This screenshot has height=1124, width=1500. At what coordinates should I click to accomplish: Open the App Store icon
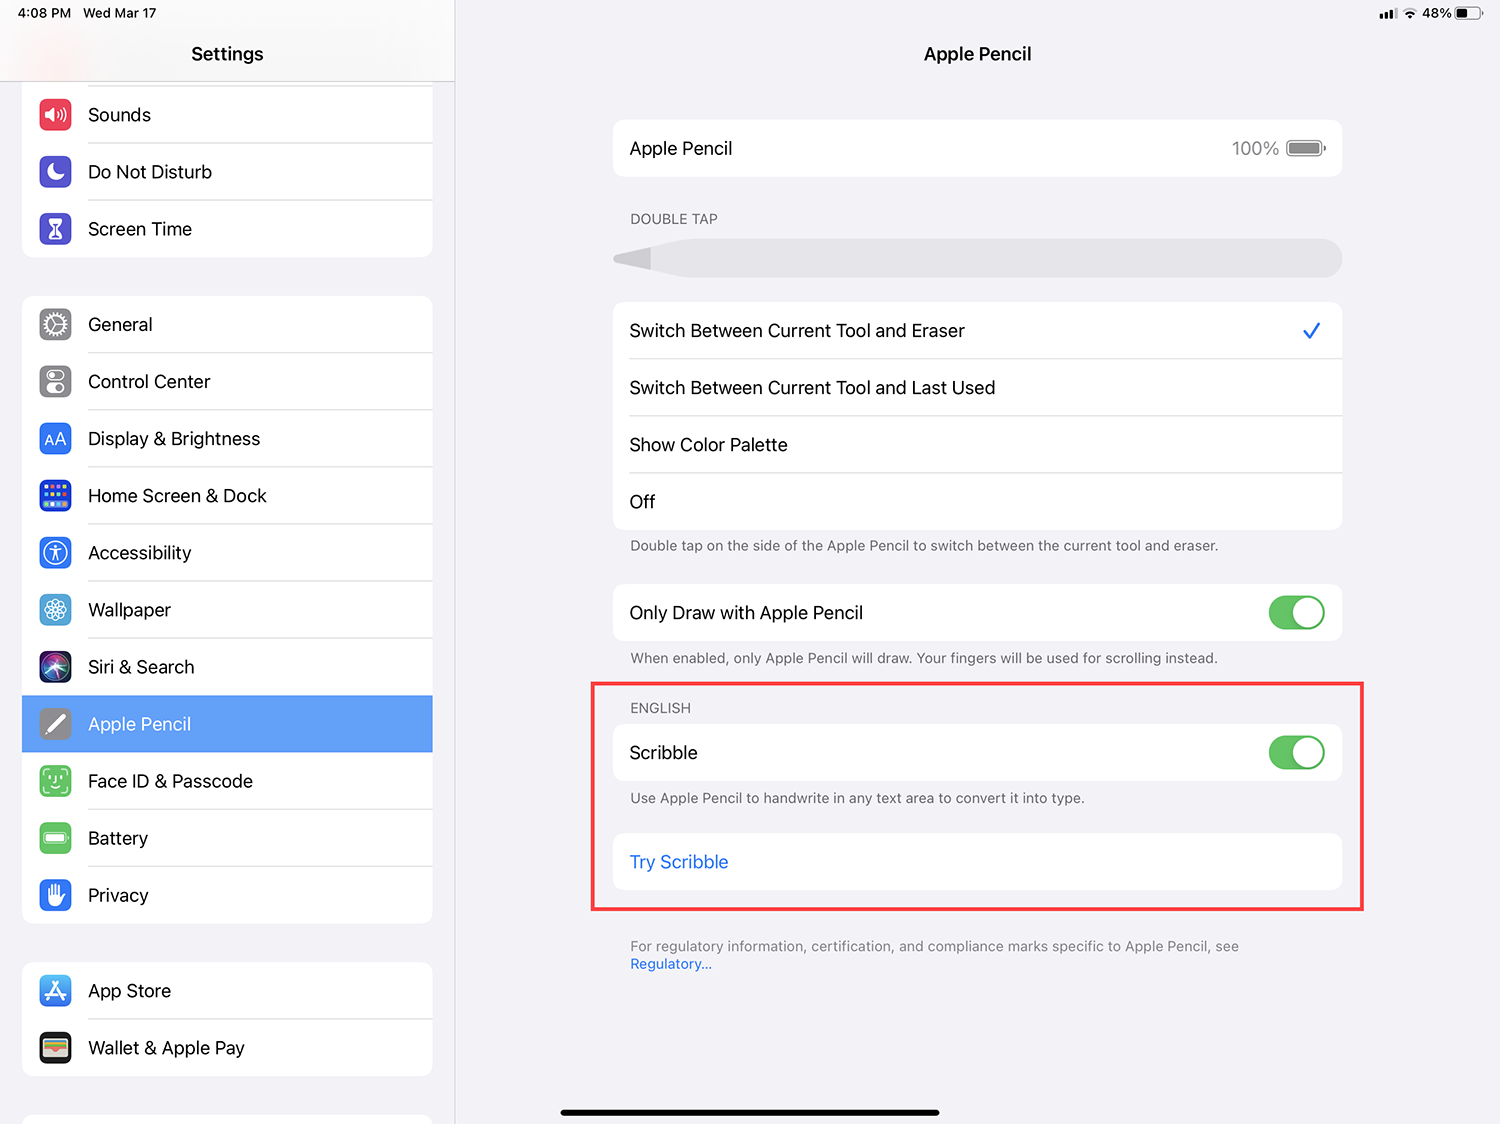pyautogui.click(x=56, y=991)
